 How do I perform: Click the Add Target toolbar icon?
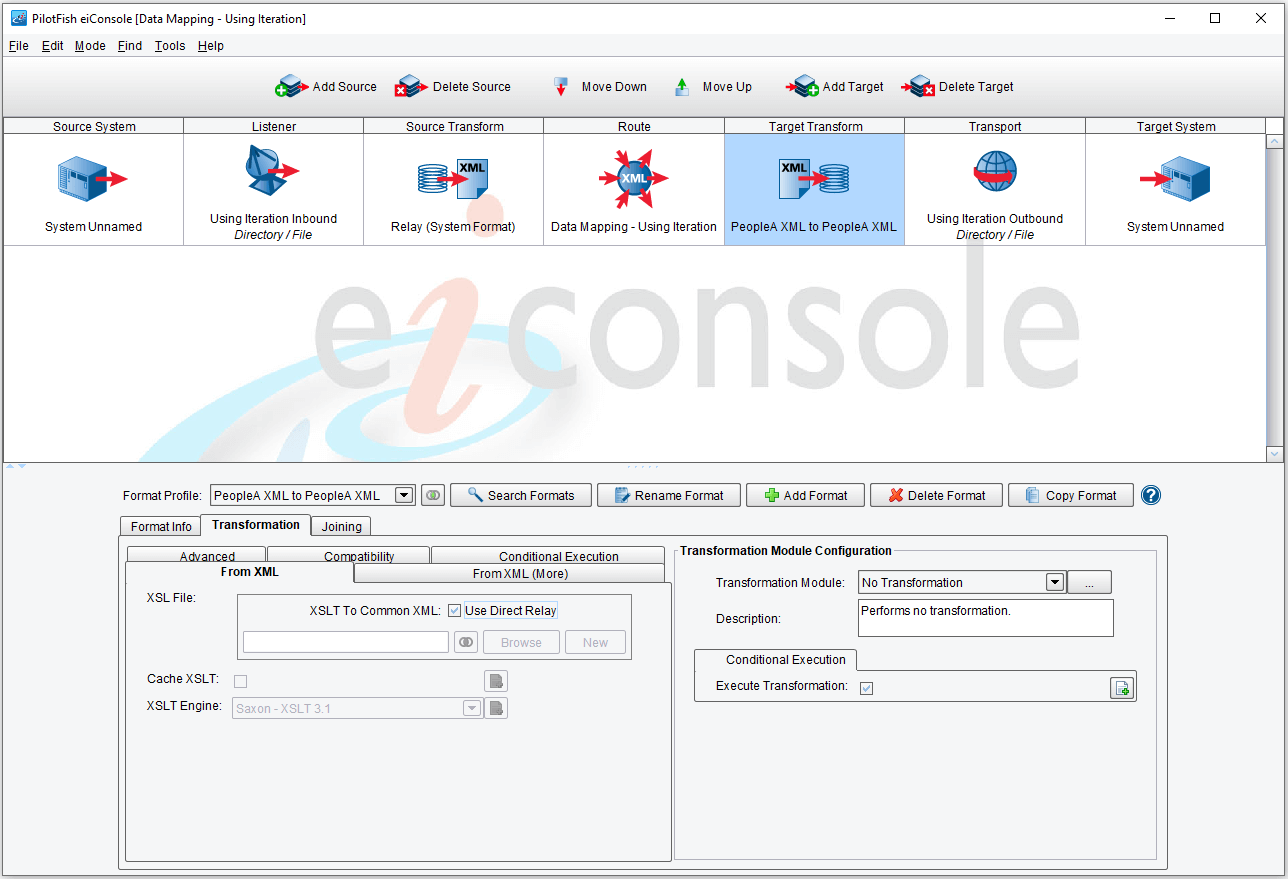coord(802,87)
